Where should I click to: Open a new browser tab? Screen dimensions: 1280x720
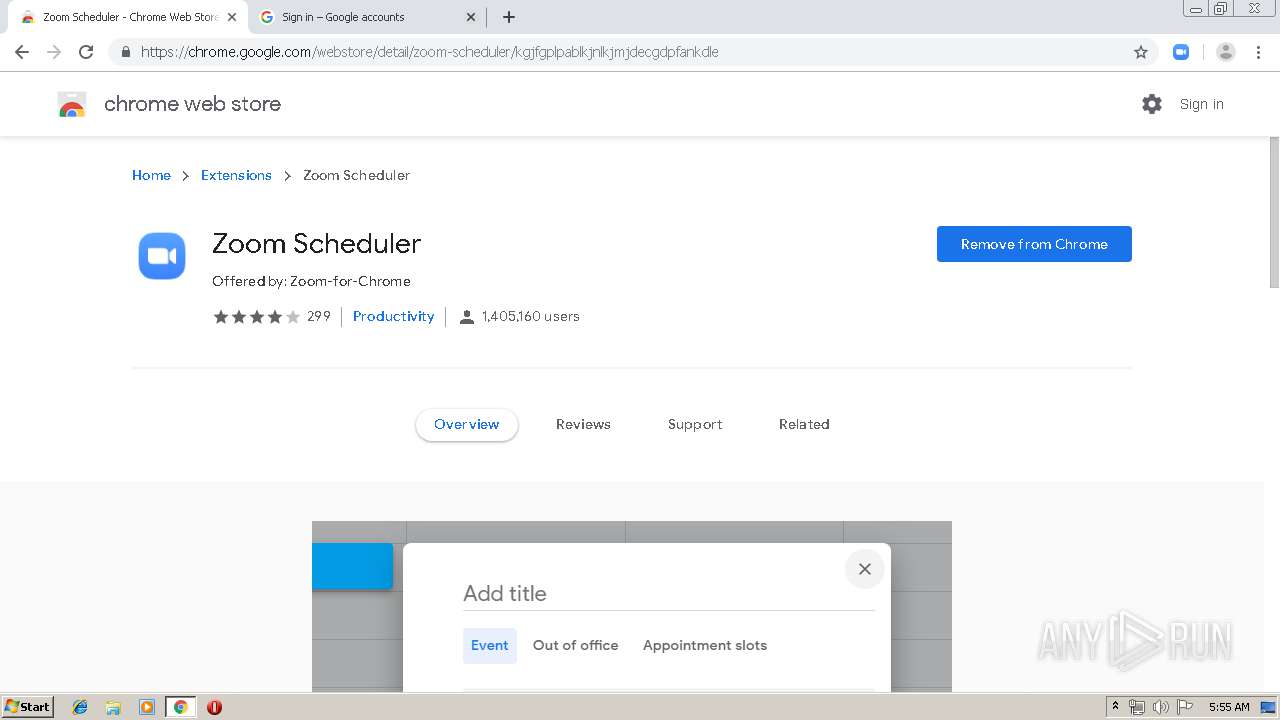pos(508,17)
